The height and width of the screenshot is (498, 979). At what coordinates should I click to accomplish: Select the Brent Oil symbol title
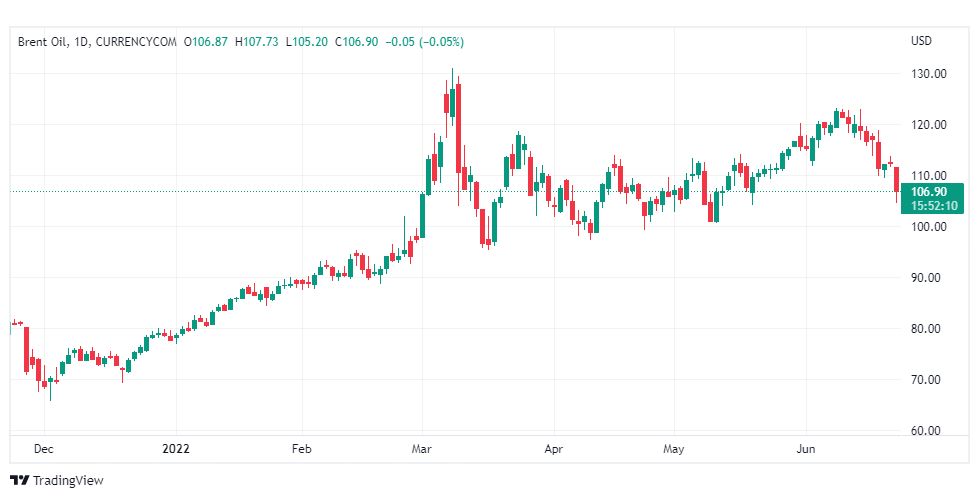pyautogui.click(x=42, y=42)
